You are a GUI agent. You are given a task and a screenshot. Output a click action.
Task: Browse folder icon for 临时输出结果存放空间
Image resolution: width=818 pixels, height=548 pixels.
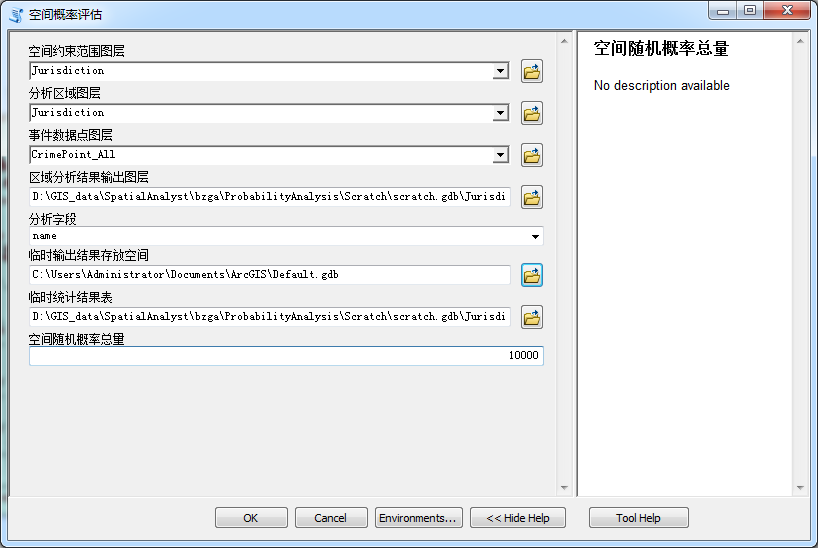point(532,275)
